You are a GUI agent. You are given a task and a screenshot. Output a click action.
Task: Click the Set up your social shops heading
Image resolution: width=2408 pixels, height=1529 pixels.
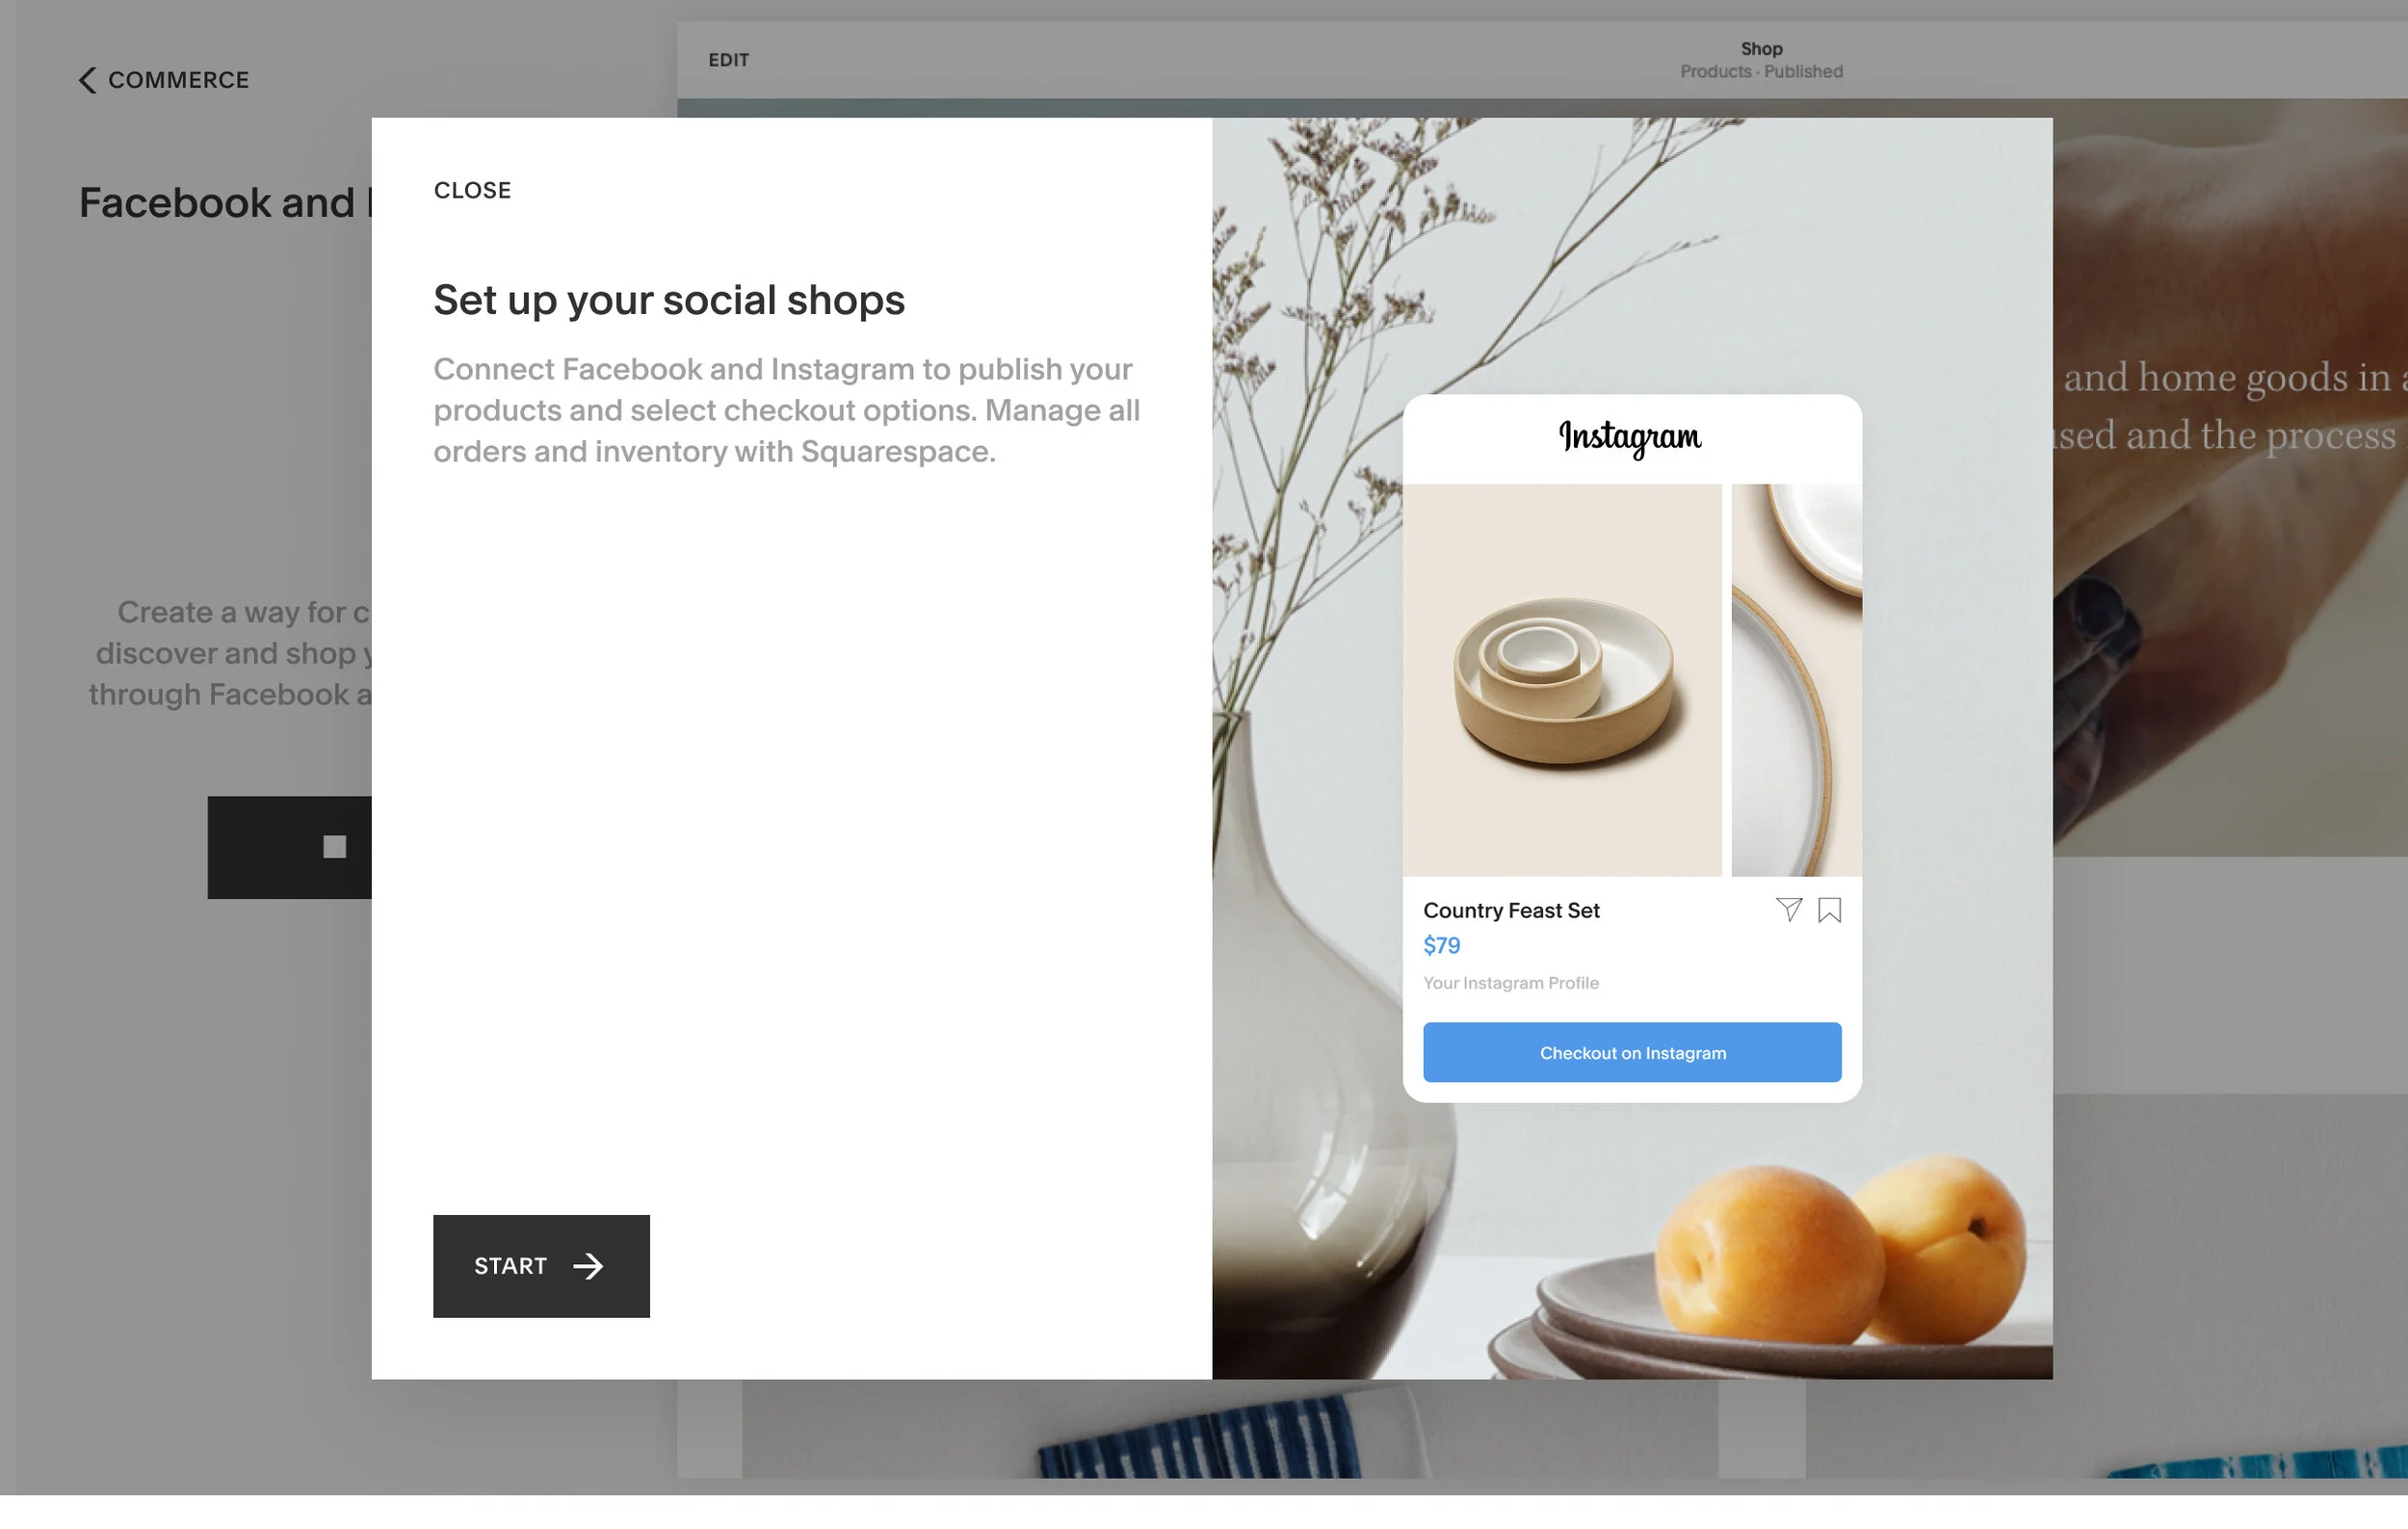(669, 300)
